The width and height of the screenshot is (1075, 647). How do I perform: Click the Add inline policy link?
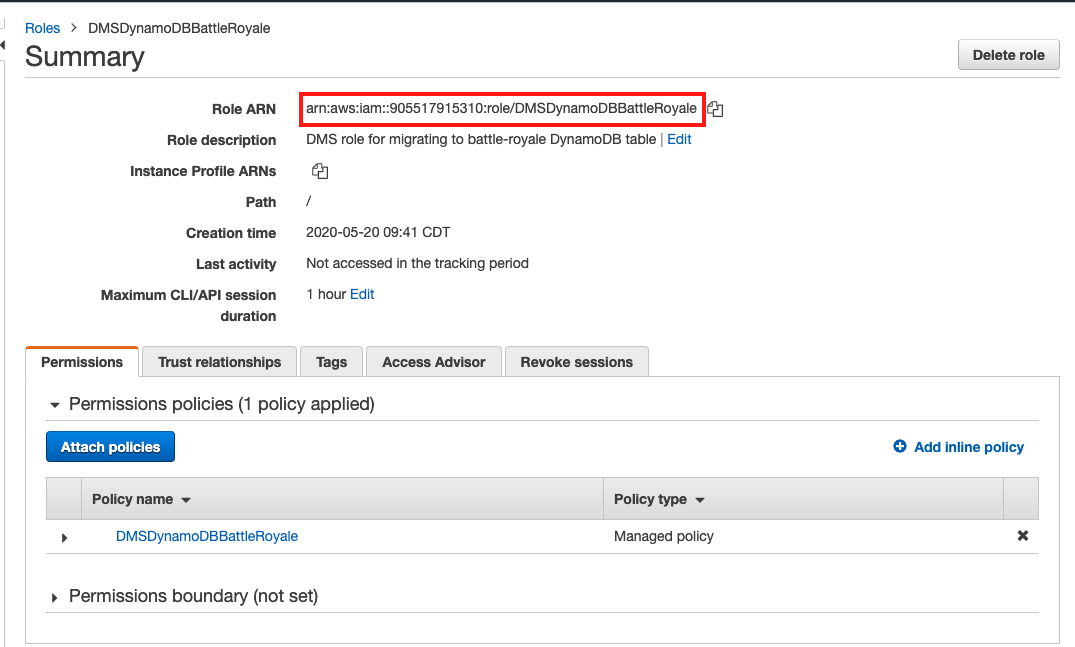[x=969, y=447]
